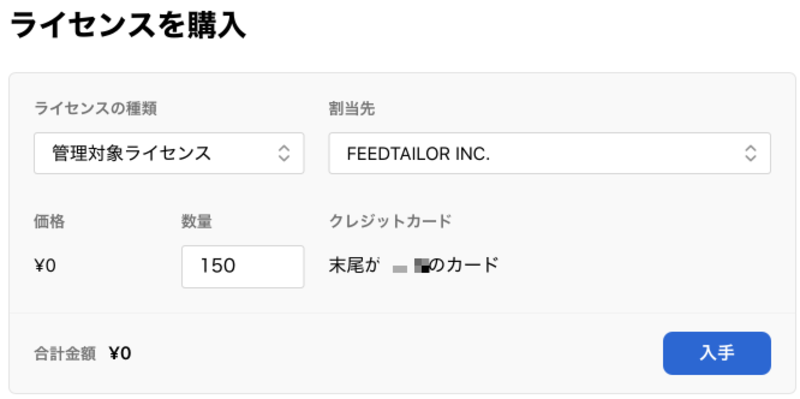Click the ¥0 value under 価格
The image size is (800, 399).
(45, 266)
